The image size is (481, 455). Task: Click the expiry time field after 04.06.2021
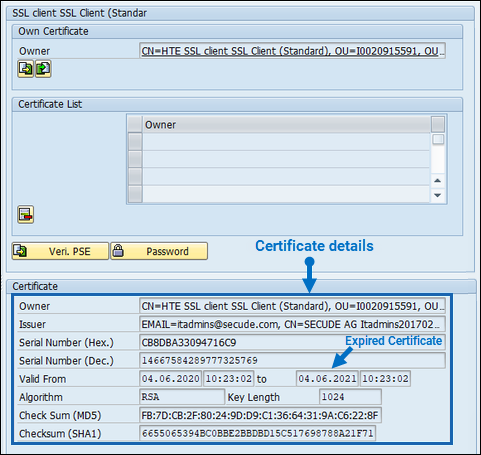pos(385,379)
